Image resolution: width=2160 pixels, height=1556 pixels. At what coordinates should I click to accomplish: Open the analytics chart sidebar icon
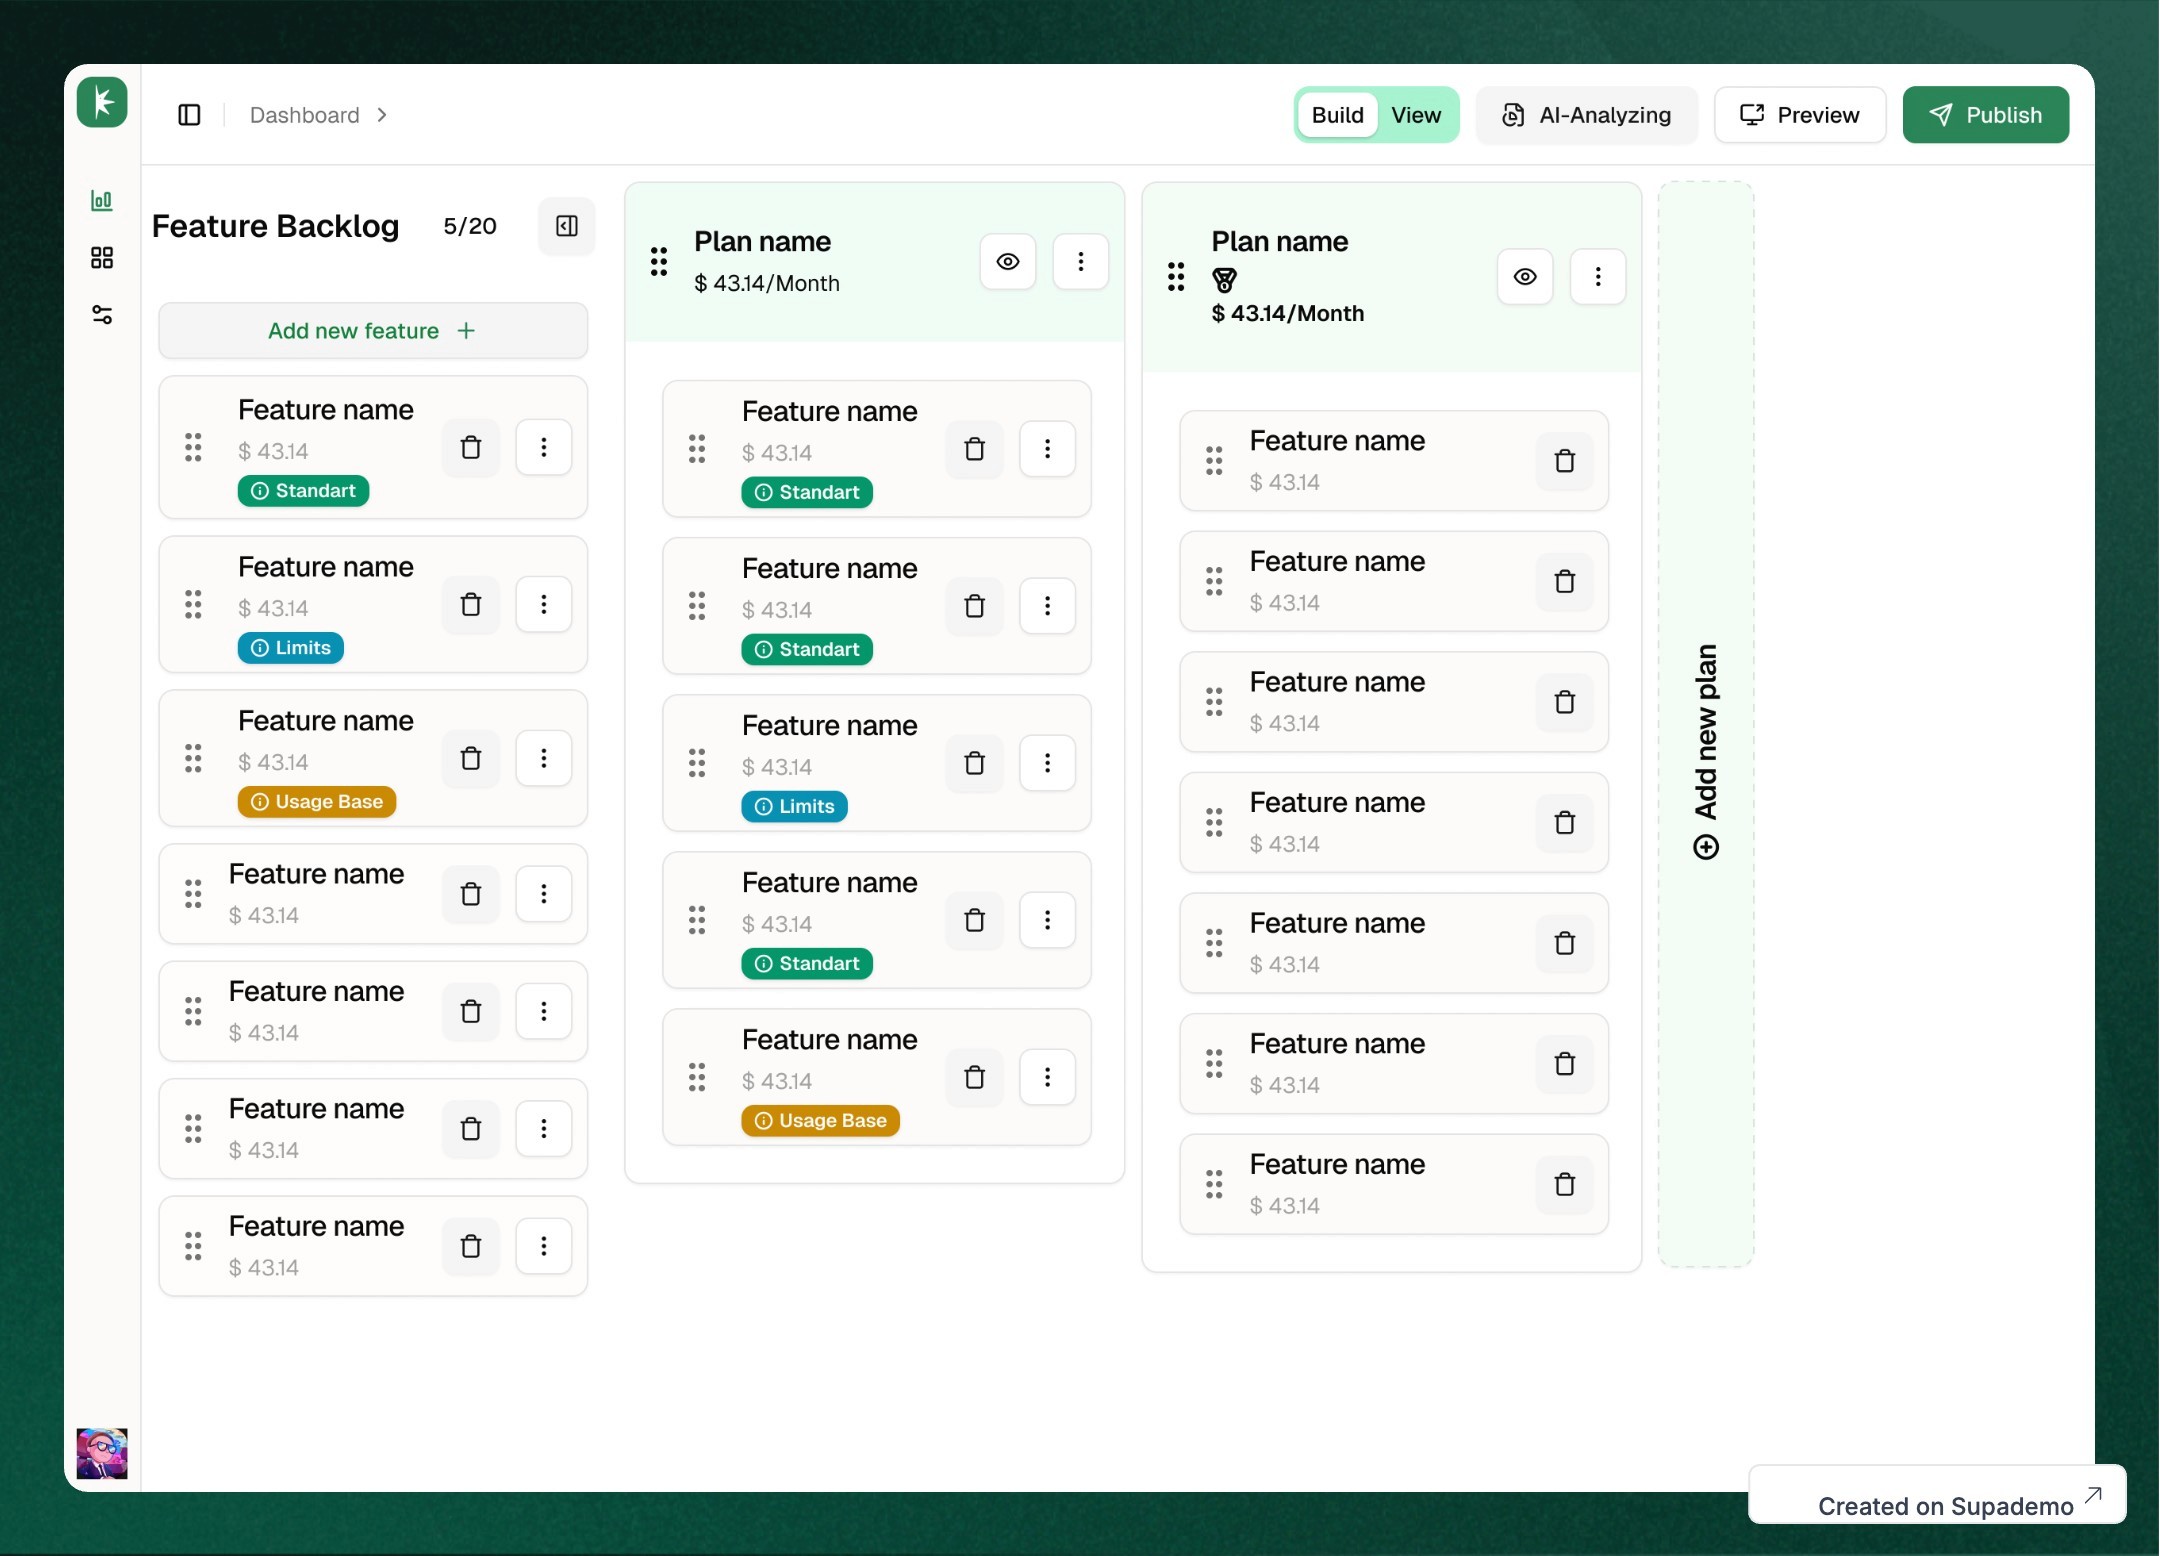point(101,200)
